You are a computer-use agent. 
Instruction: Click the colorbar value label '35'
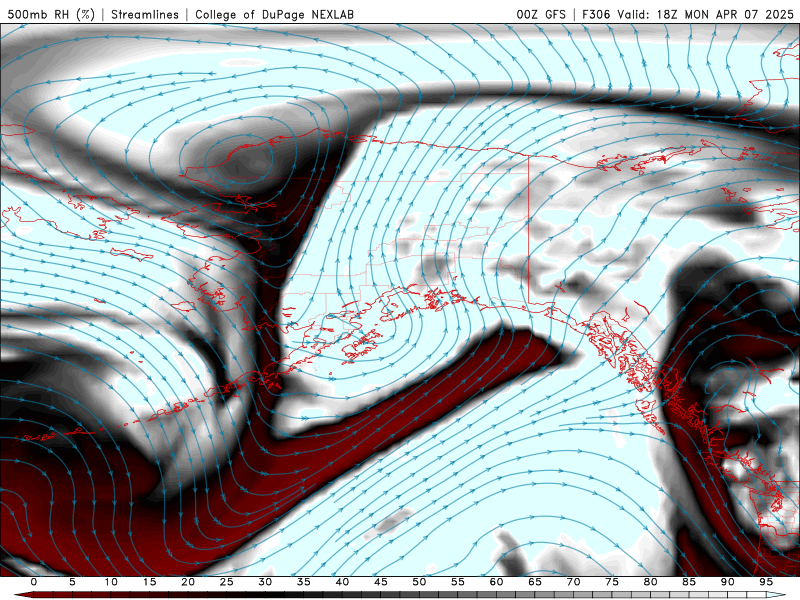[x=304, y=582]
